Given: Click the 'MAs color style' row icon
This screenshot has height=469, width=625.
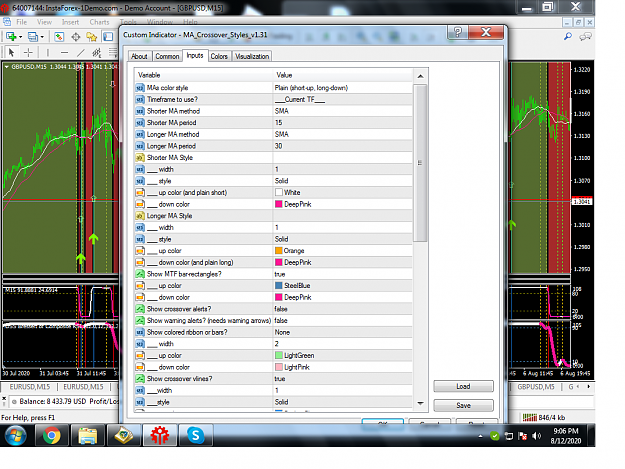Looking at the screenshot, I should coord(140,88).
